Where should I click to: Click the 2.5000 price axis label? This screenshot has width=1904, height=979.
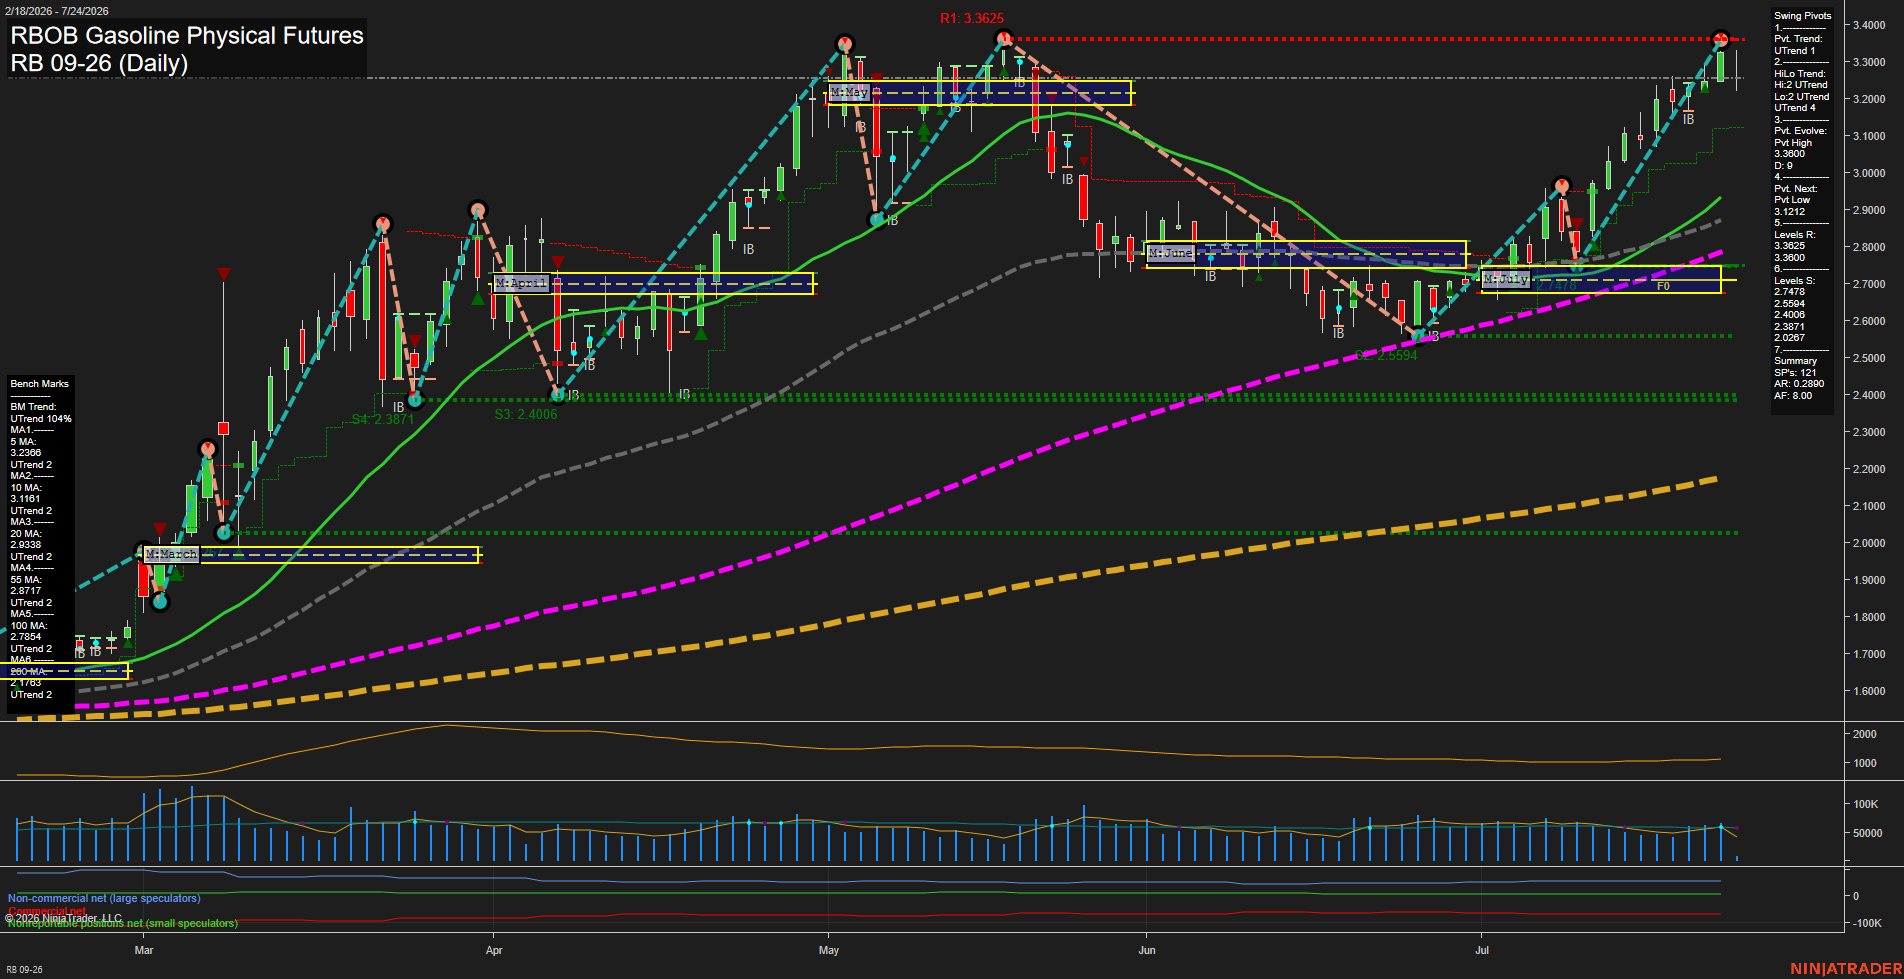(1869, 358)
